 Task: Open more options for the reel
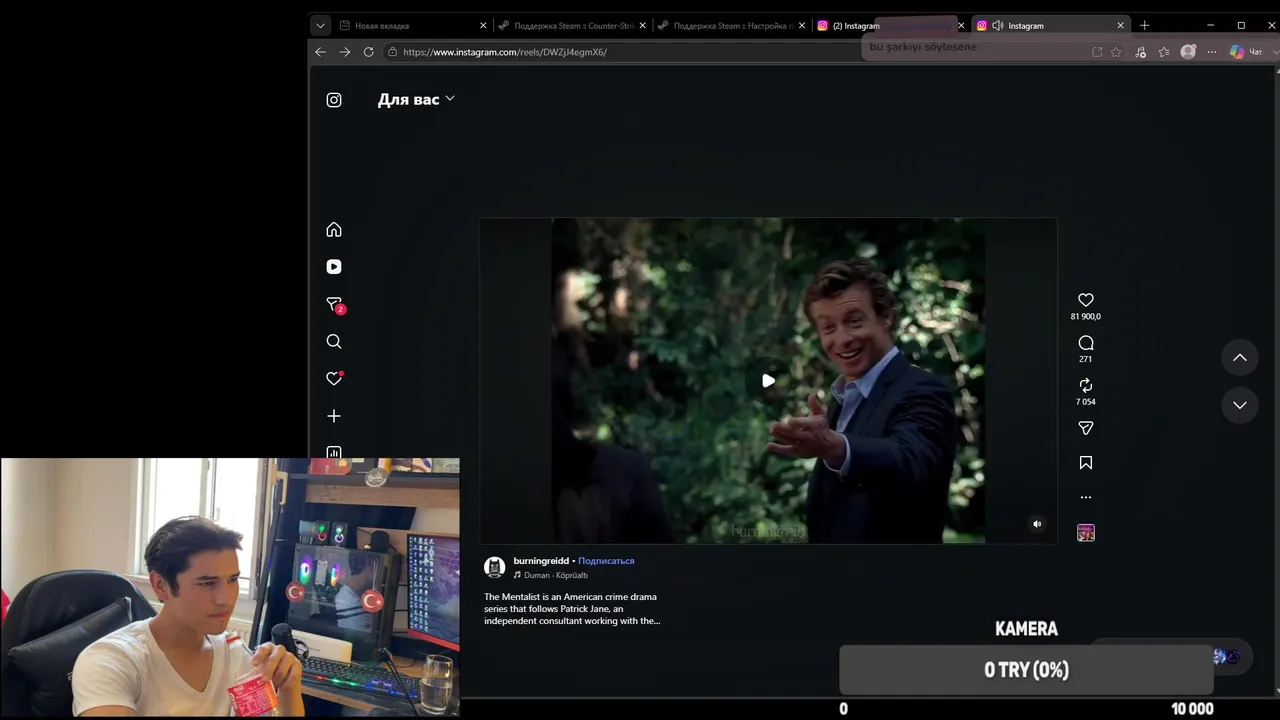1086,497
